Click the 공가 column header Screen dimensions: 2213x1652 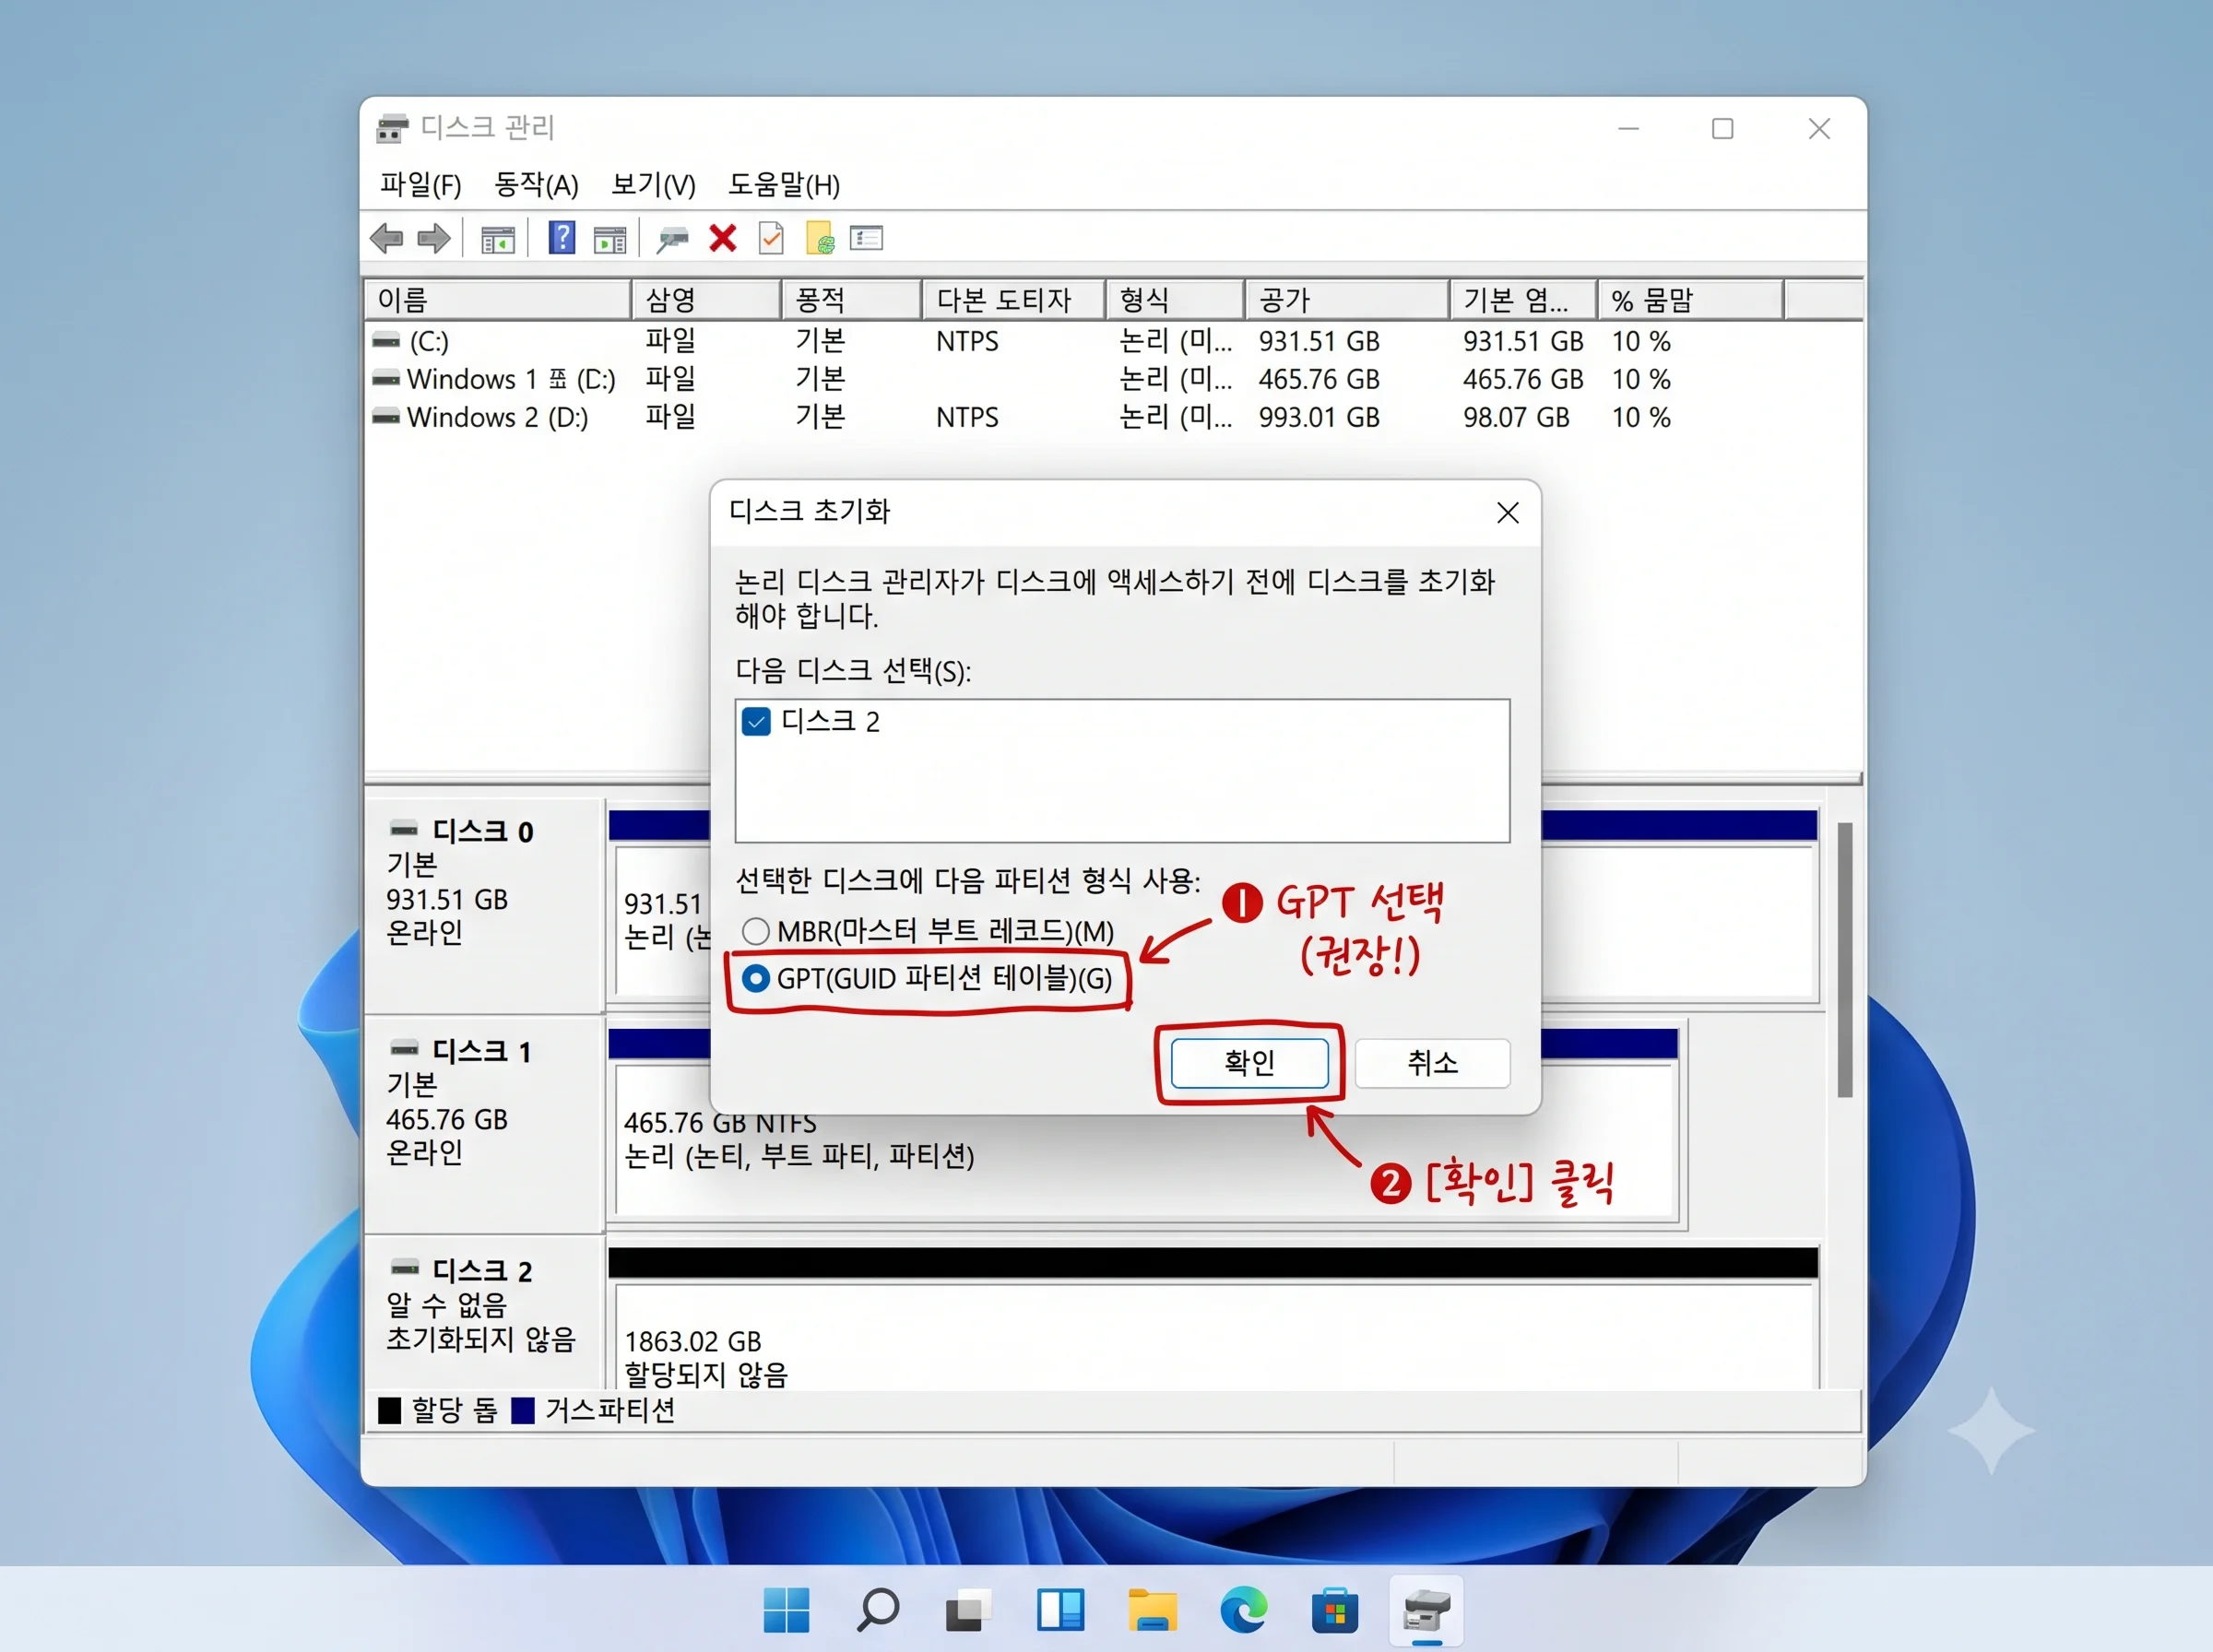pyautogui.click(x=1347, y=300)
